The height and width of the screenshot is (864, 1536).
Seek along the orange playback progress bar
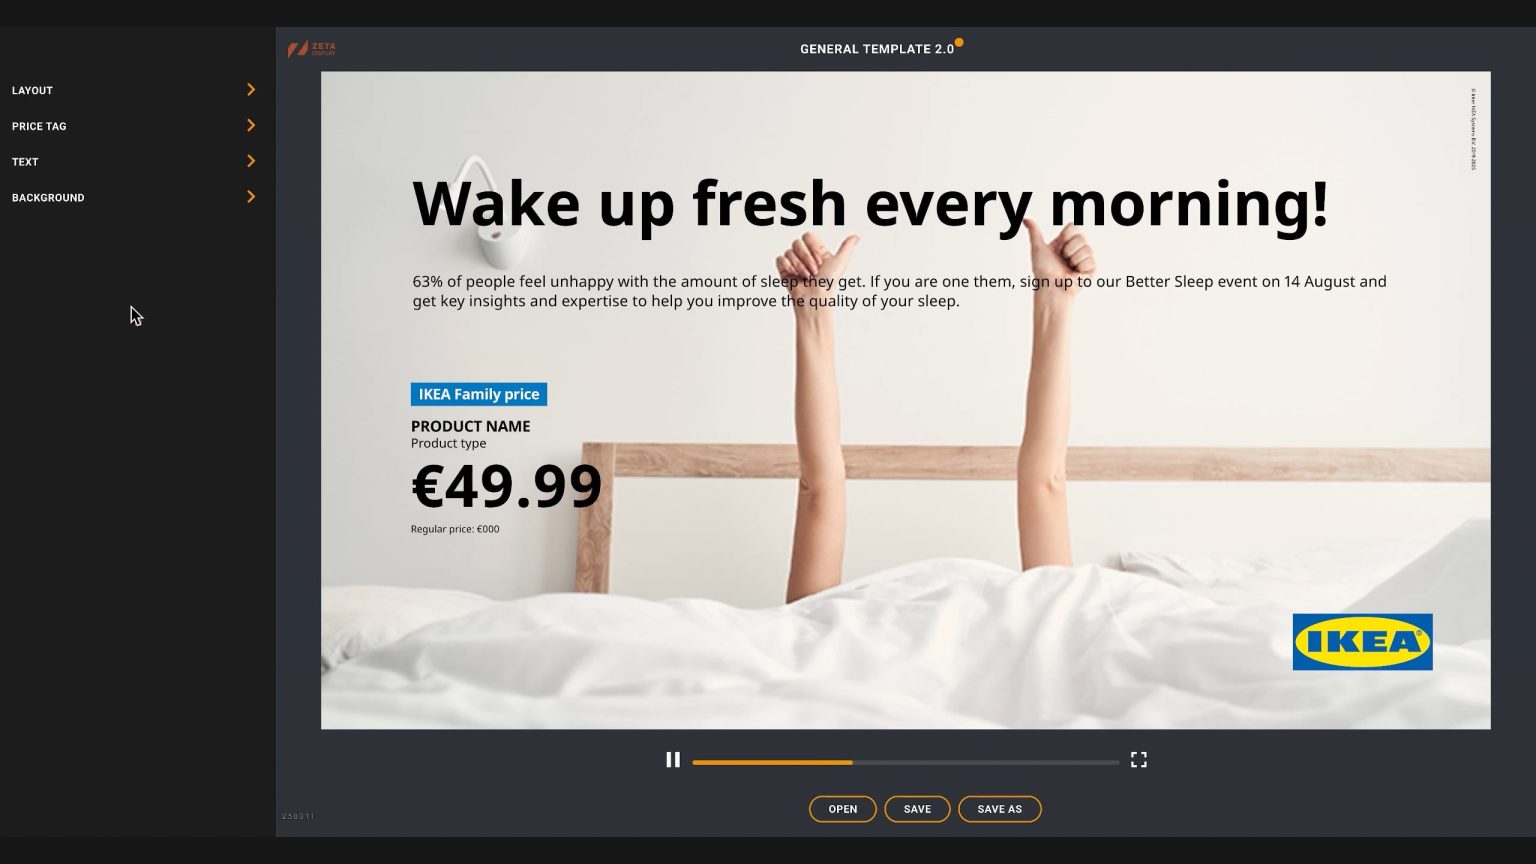click(906, 762)
